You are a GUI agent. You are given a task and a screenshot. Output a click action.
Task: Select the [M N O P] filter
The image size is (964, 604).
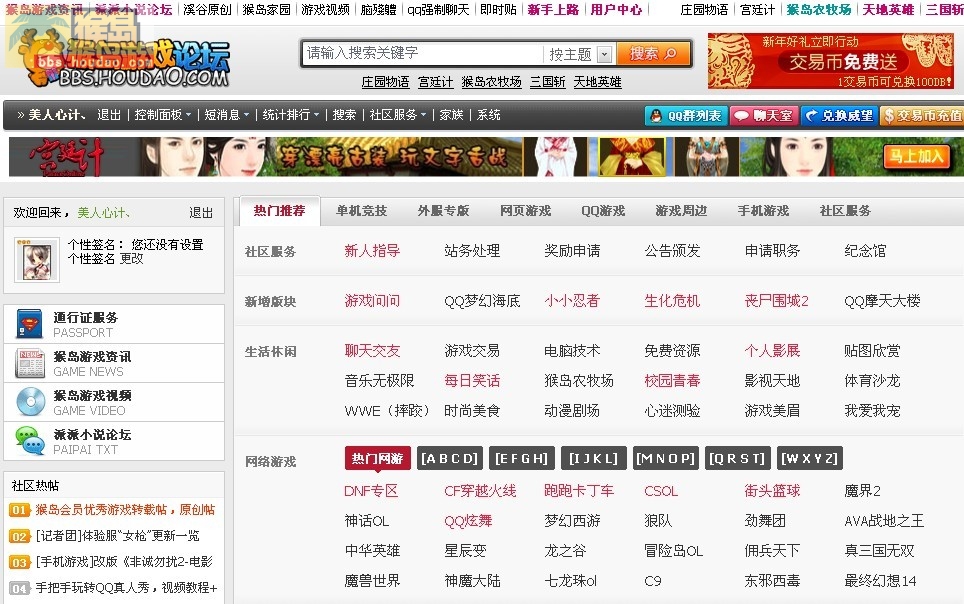tap(666, 458)
